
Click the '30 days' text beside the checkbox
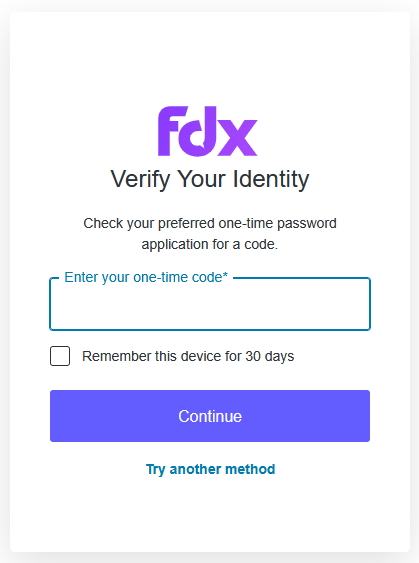[x=270, y=356]
